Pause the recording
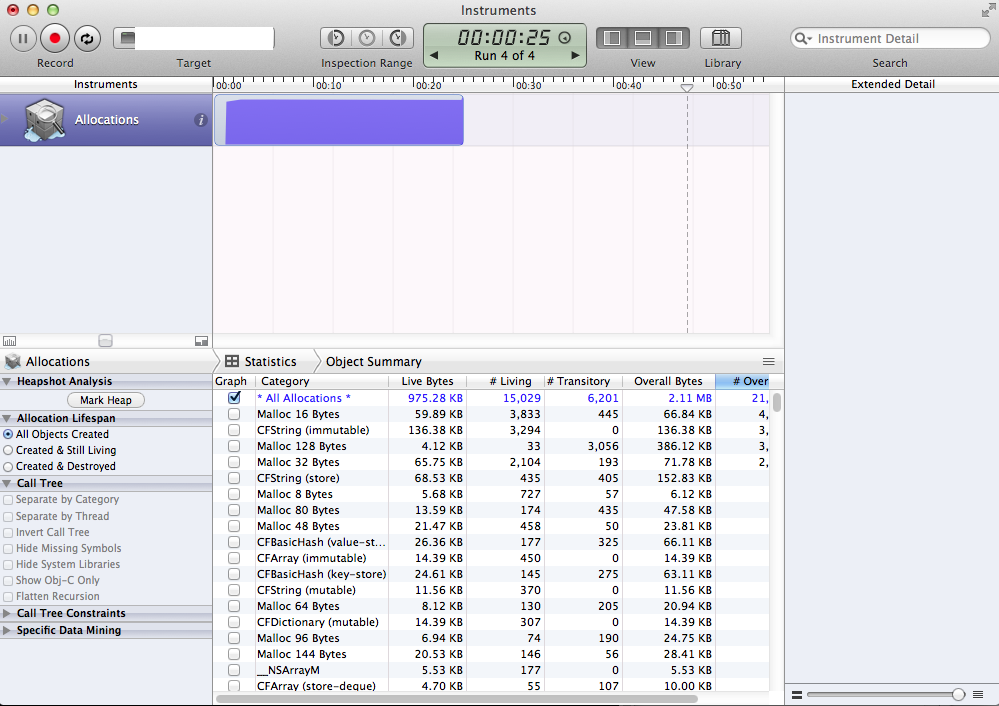This screenshot has height=706, width=999. click(x=23, y=38)
